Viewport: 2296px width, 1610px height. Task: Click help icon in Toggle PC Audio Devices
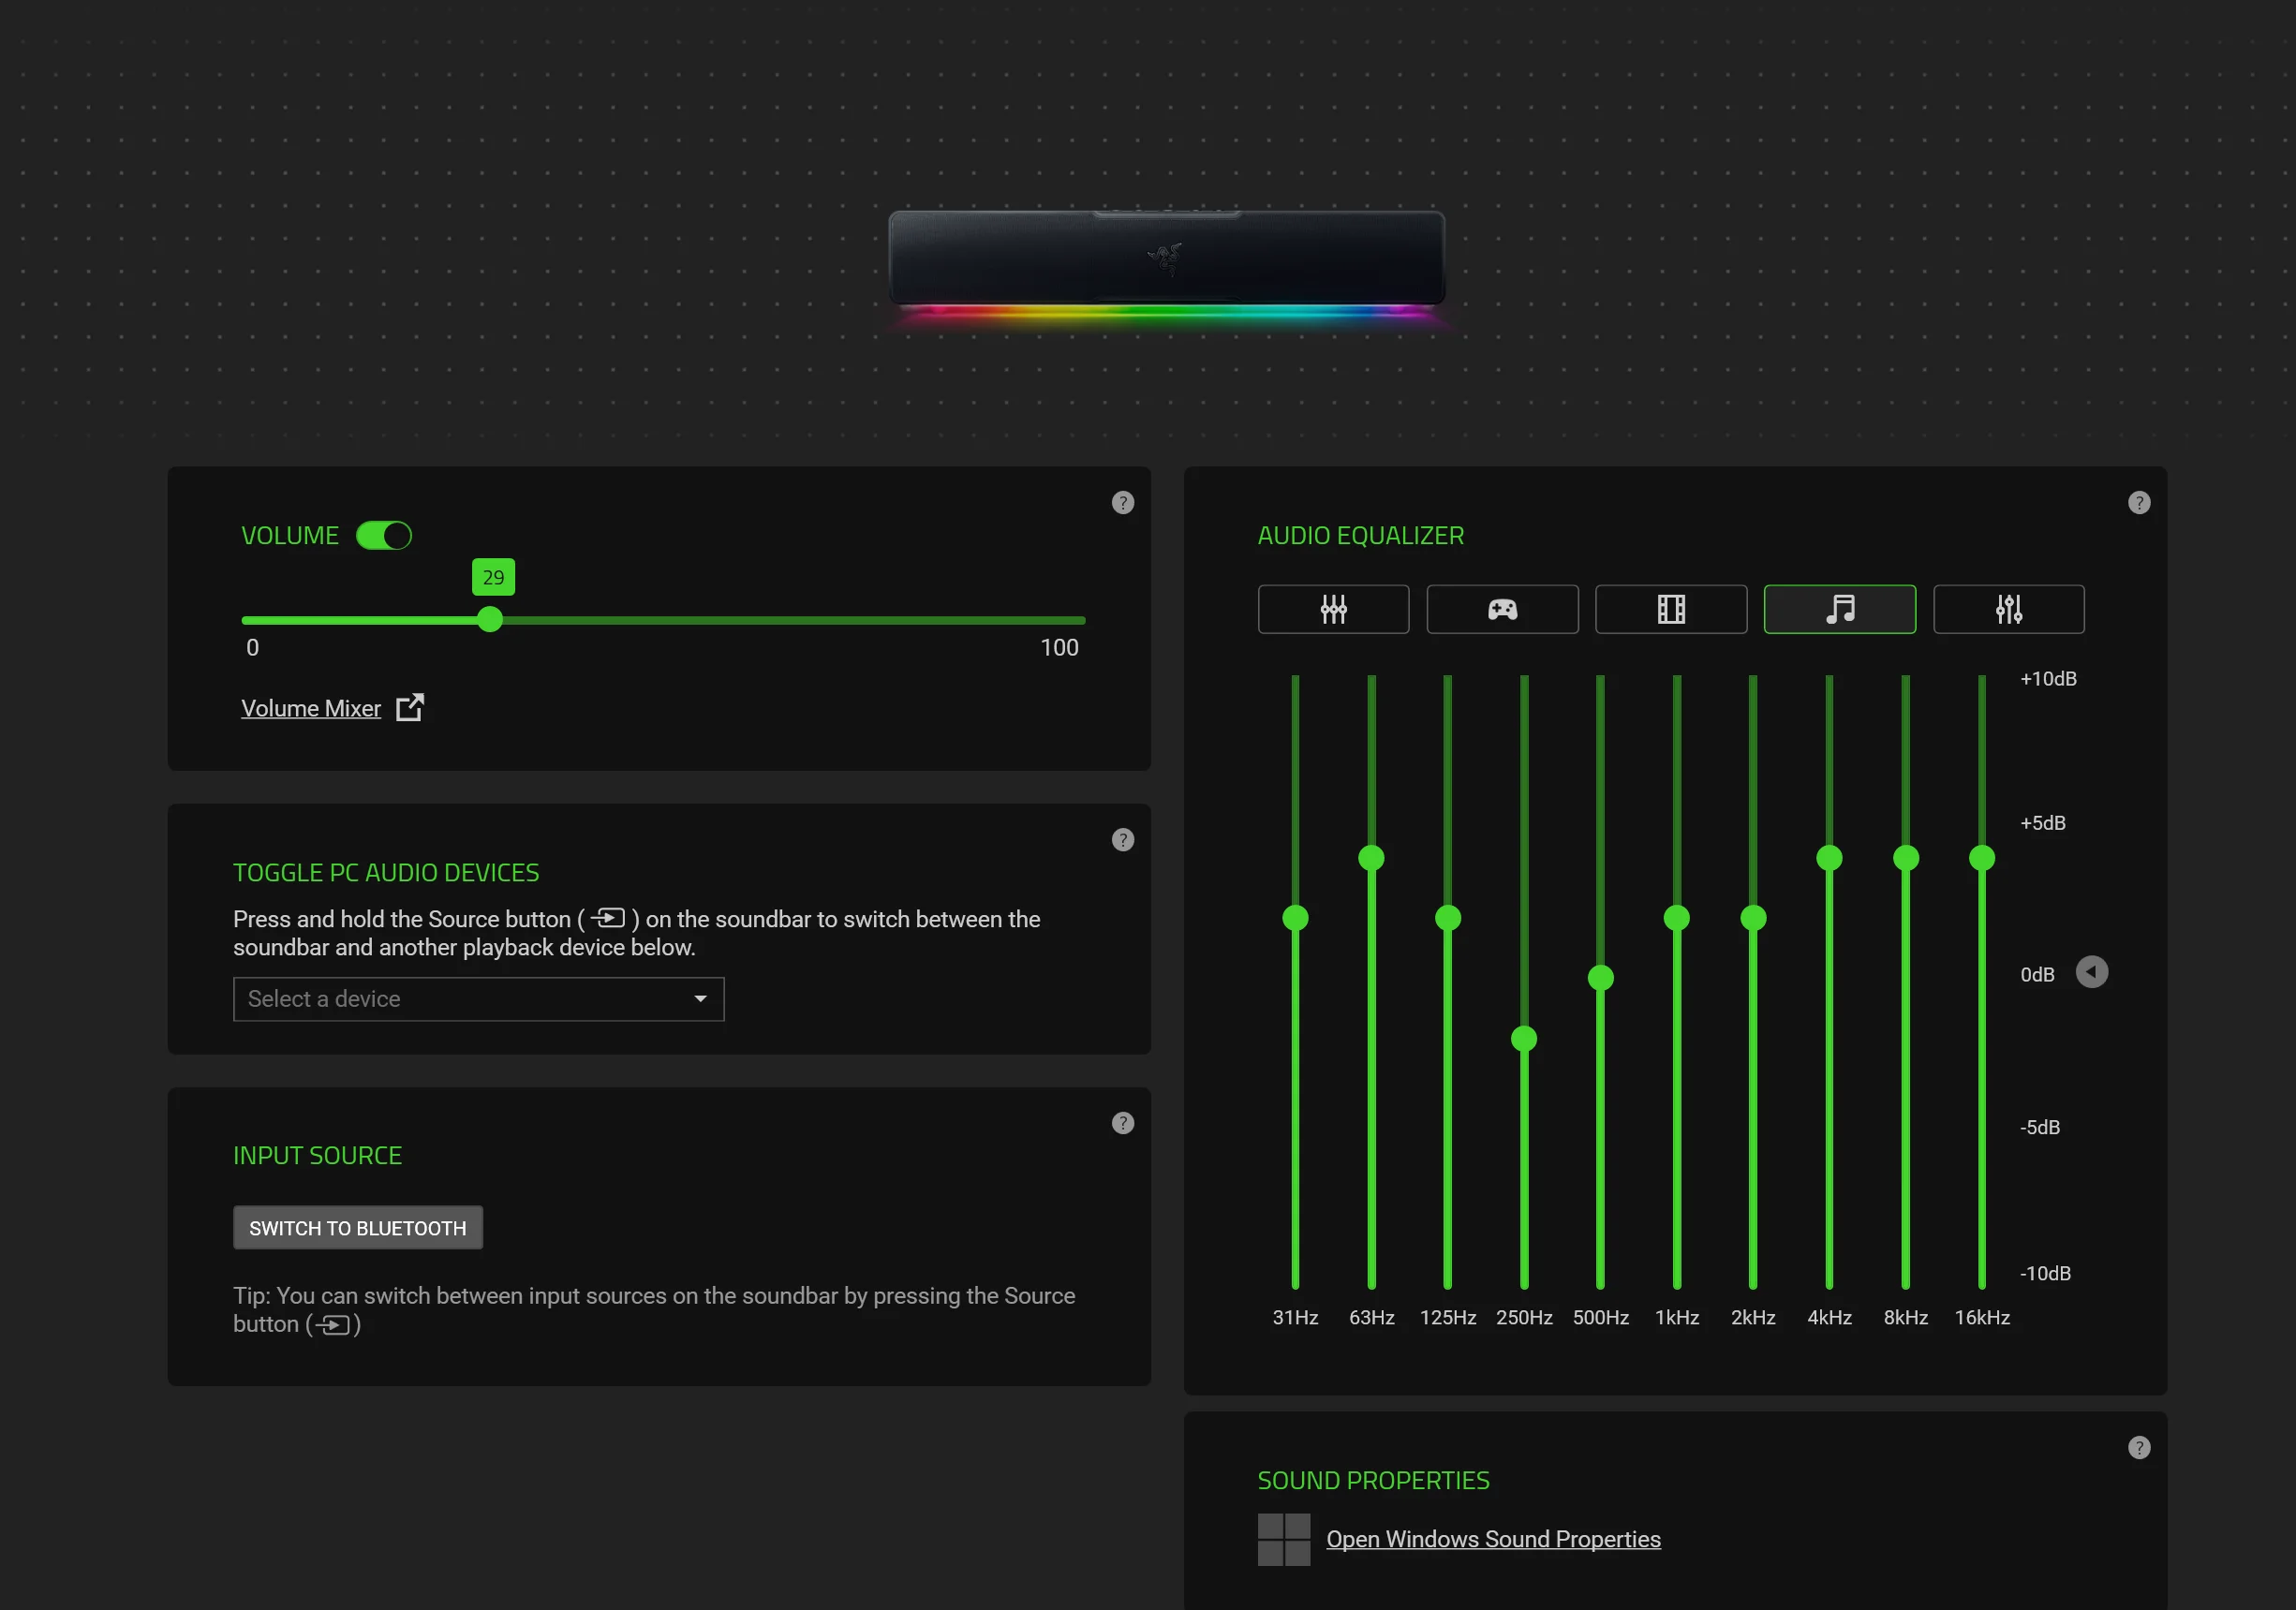[x=1122, y=840]
